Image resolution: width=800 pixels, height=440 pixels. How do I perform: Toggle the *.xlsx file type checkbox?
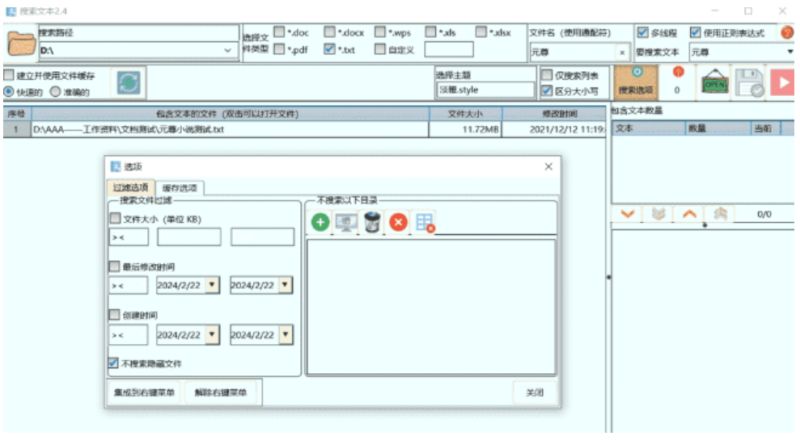pyautogui.click(x=481, y=32)
